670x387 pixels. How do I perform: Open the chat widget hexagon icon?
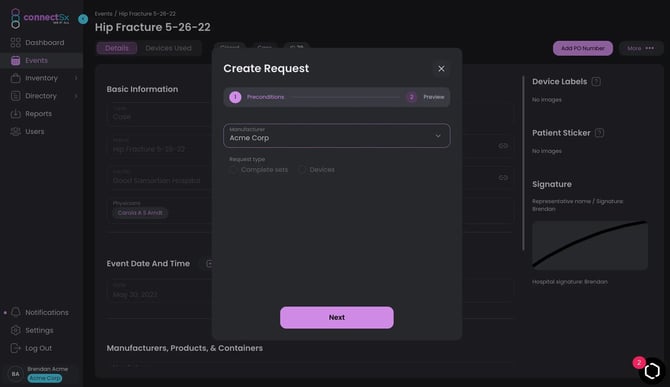pos(652,371)
